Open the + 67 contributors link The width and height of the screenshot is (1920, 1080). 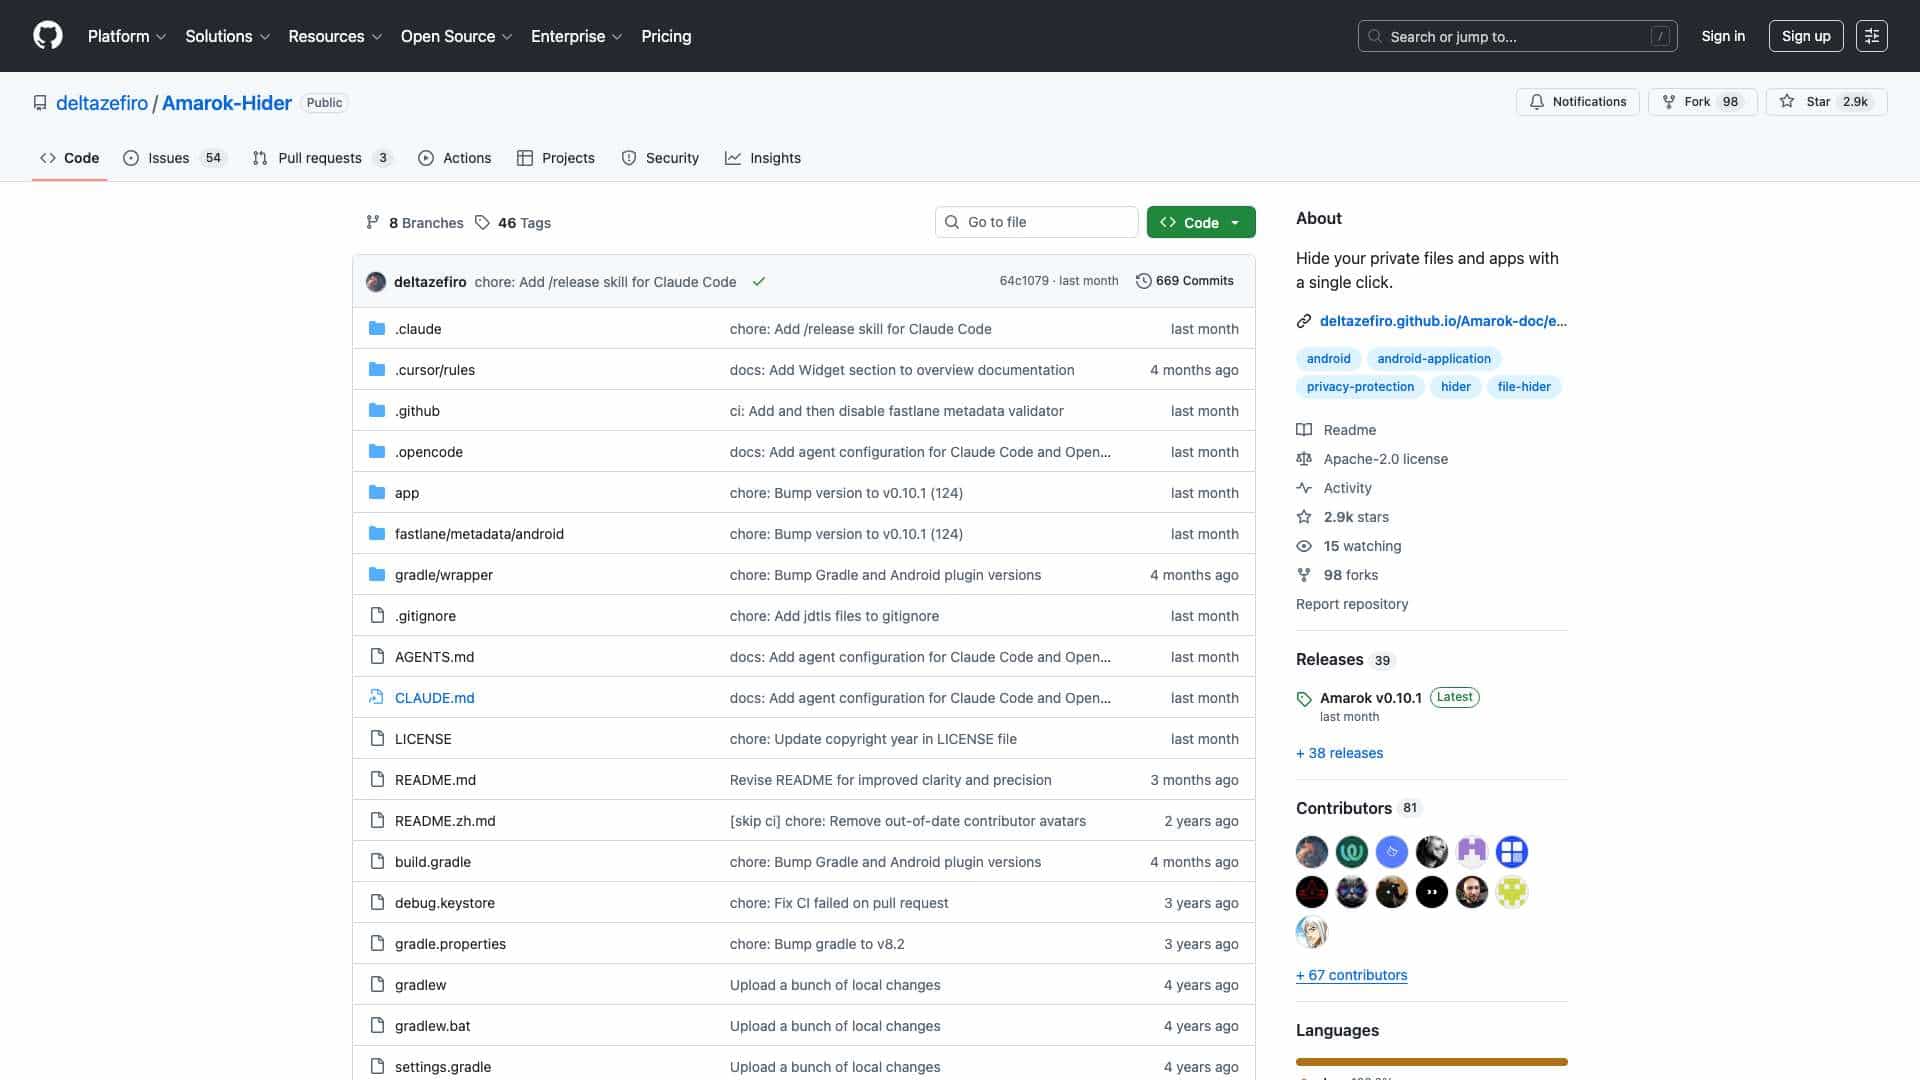point(1351,975)
